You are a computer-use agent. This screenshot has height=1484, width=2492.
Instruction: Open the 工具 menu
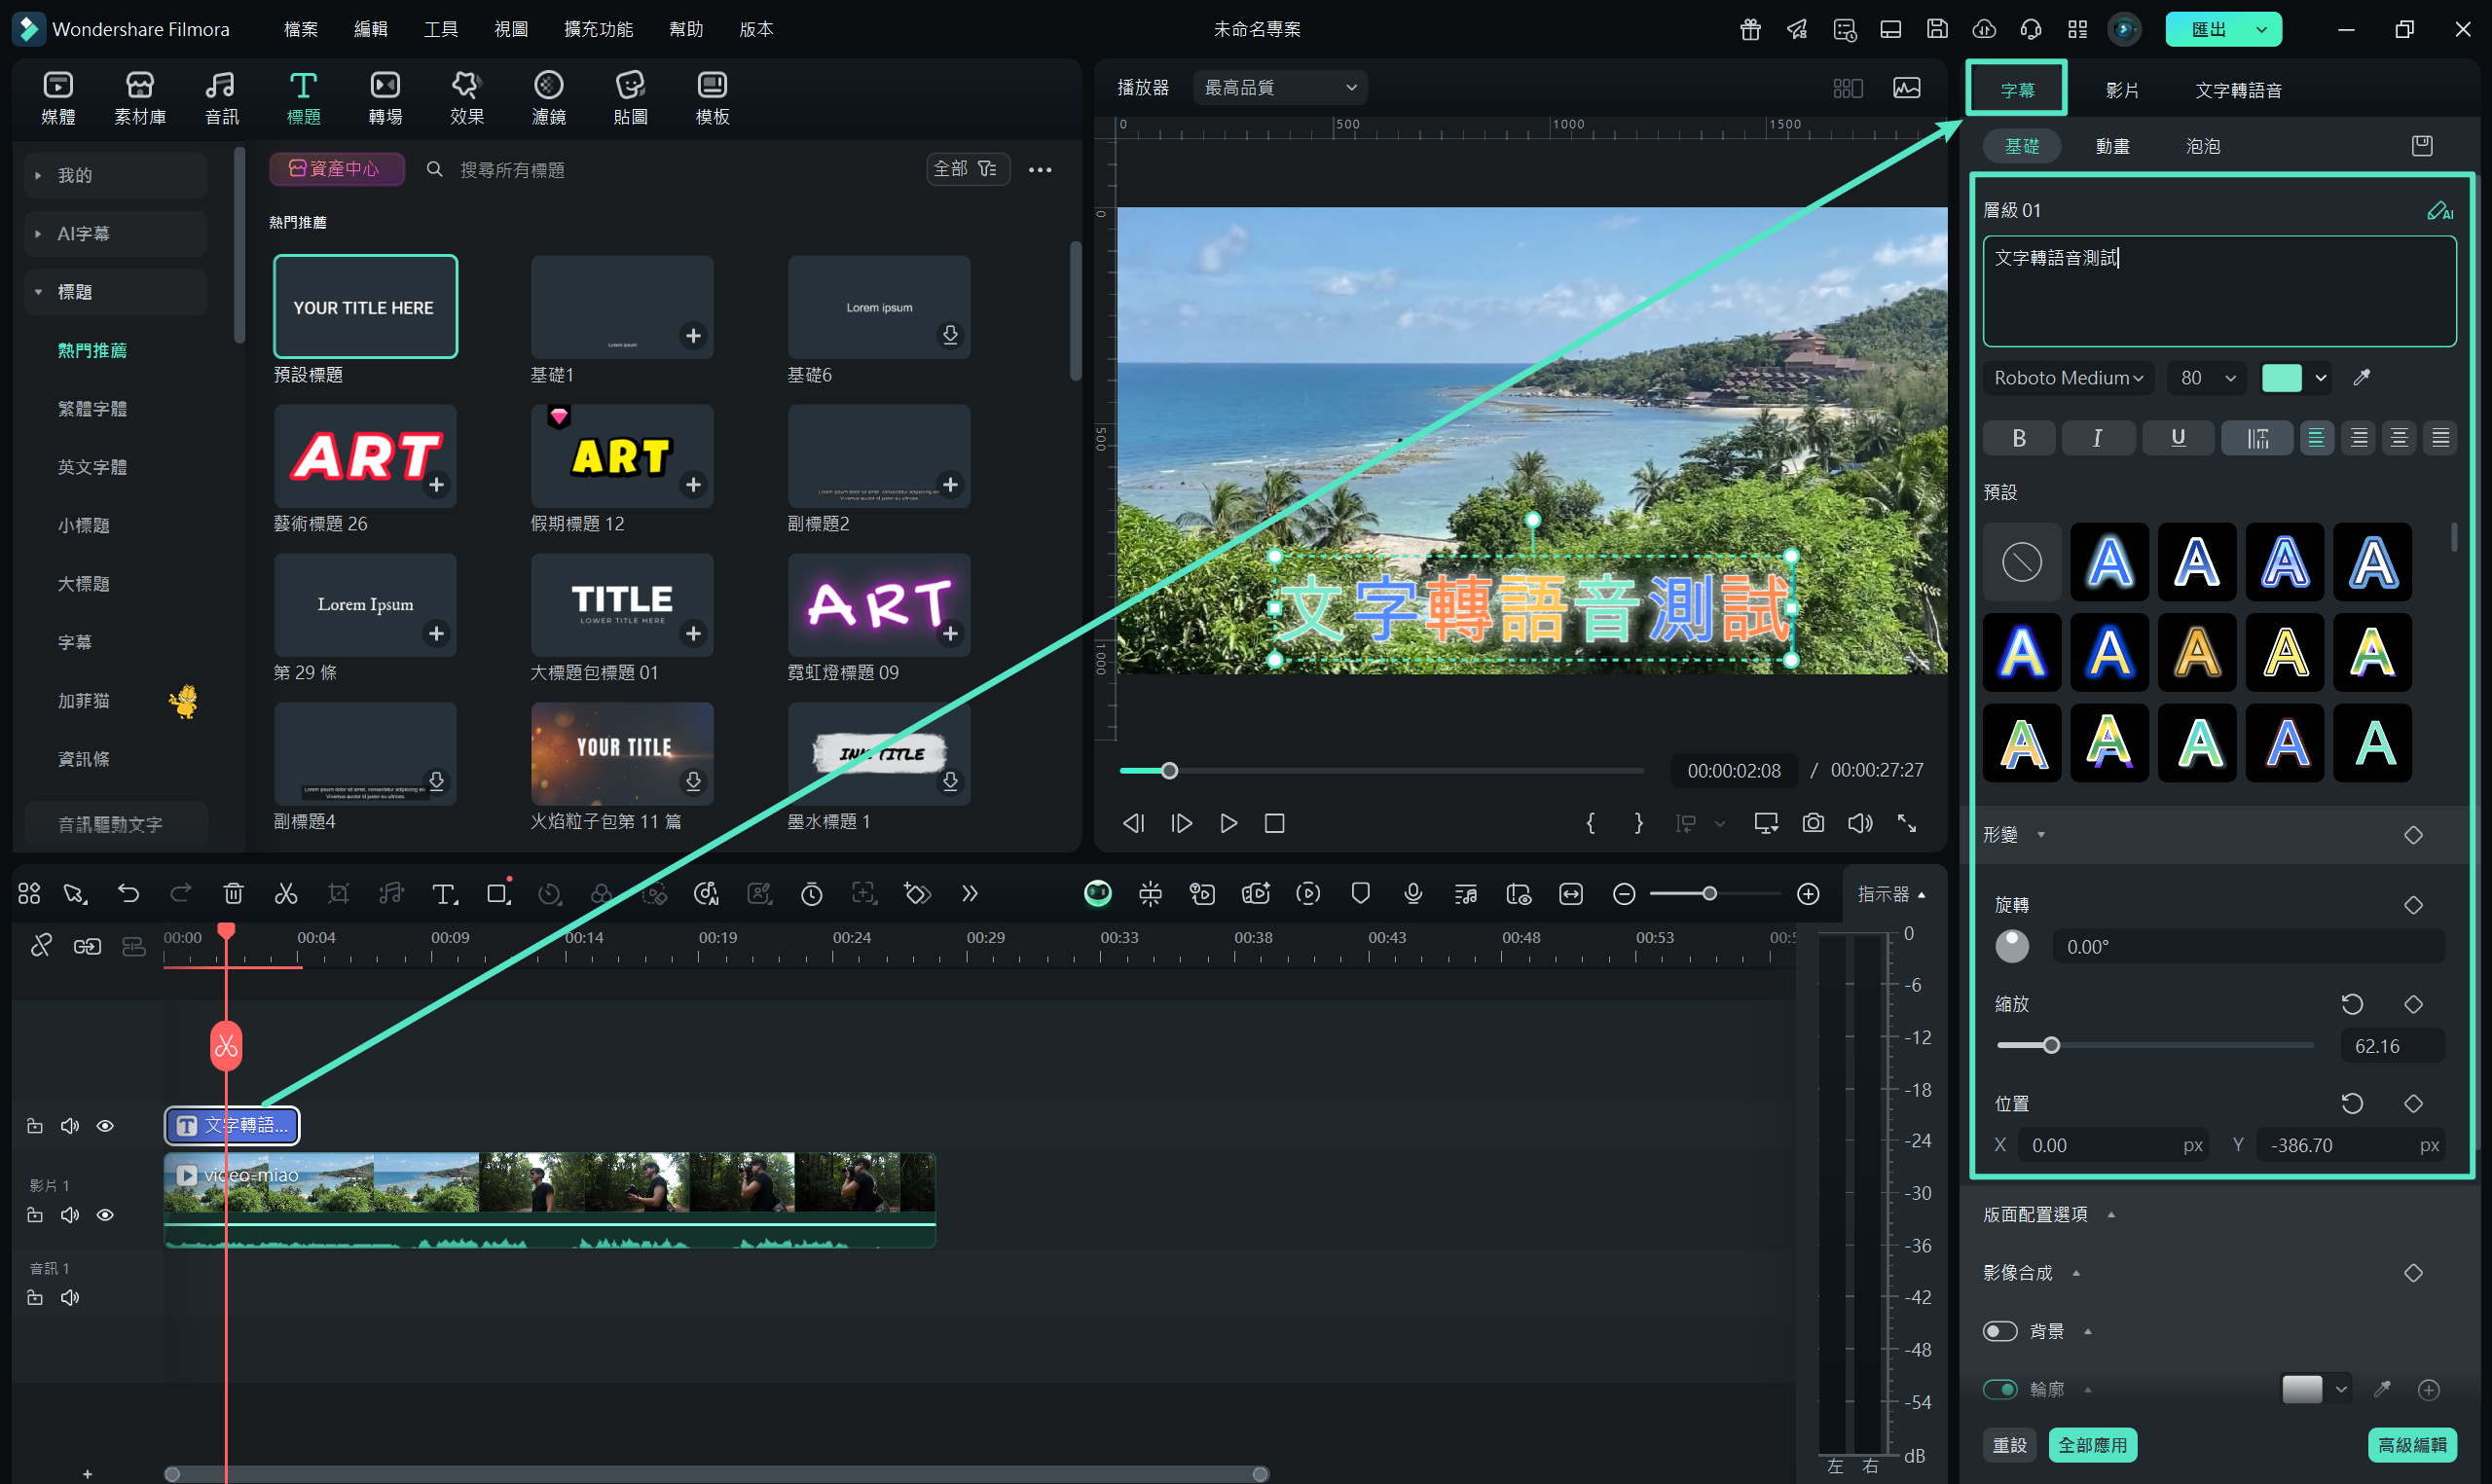(440, 29)
